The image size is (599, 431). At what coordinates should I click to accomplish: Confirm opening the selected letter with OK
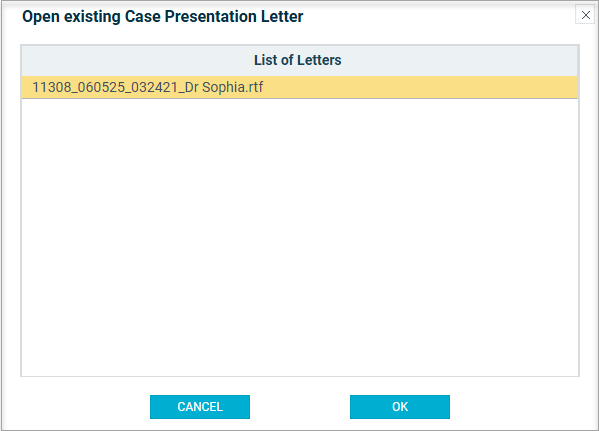pos(400,407)
